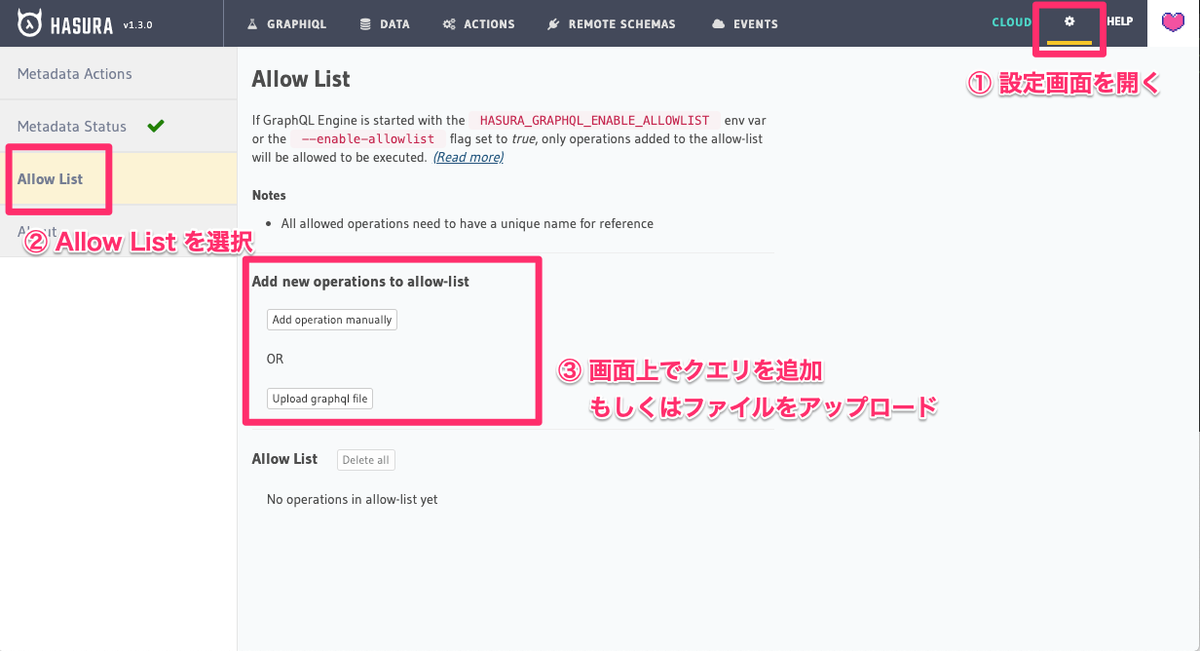The image size is (1200, 651).
Task: Click the Allow List page title
Action: pos(301,79)
